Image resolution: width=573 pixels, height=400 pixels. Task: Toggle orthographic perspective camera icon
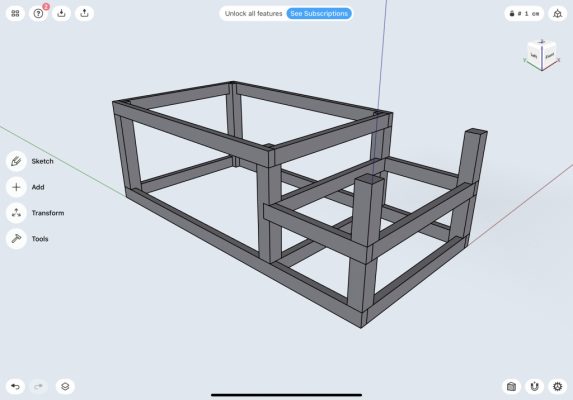pyautogui.click(x=558, y=14)
